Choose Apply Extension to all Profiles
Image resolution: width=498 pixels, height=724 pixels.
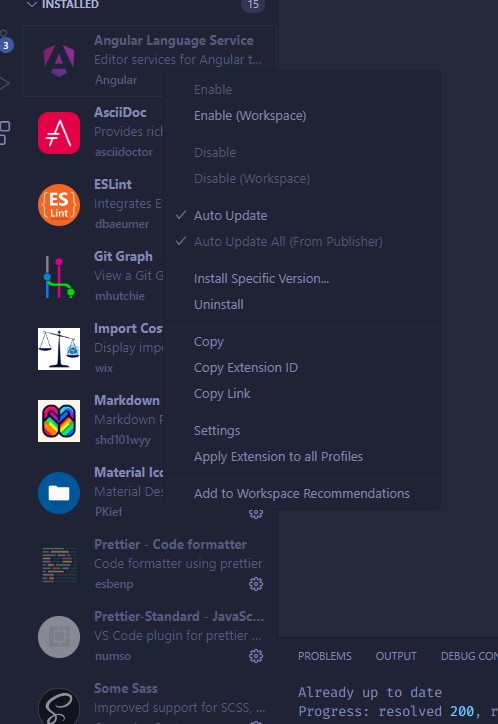tap(278, 456)
